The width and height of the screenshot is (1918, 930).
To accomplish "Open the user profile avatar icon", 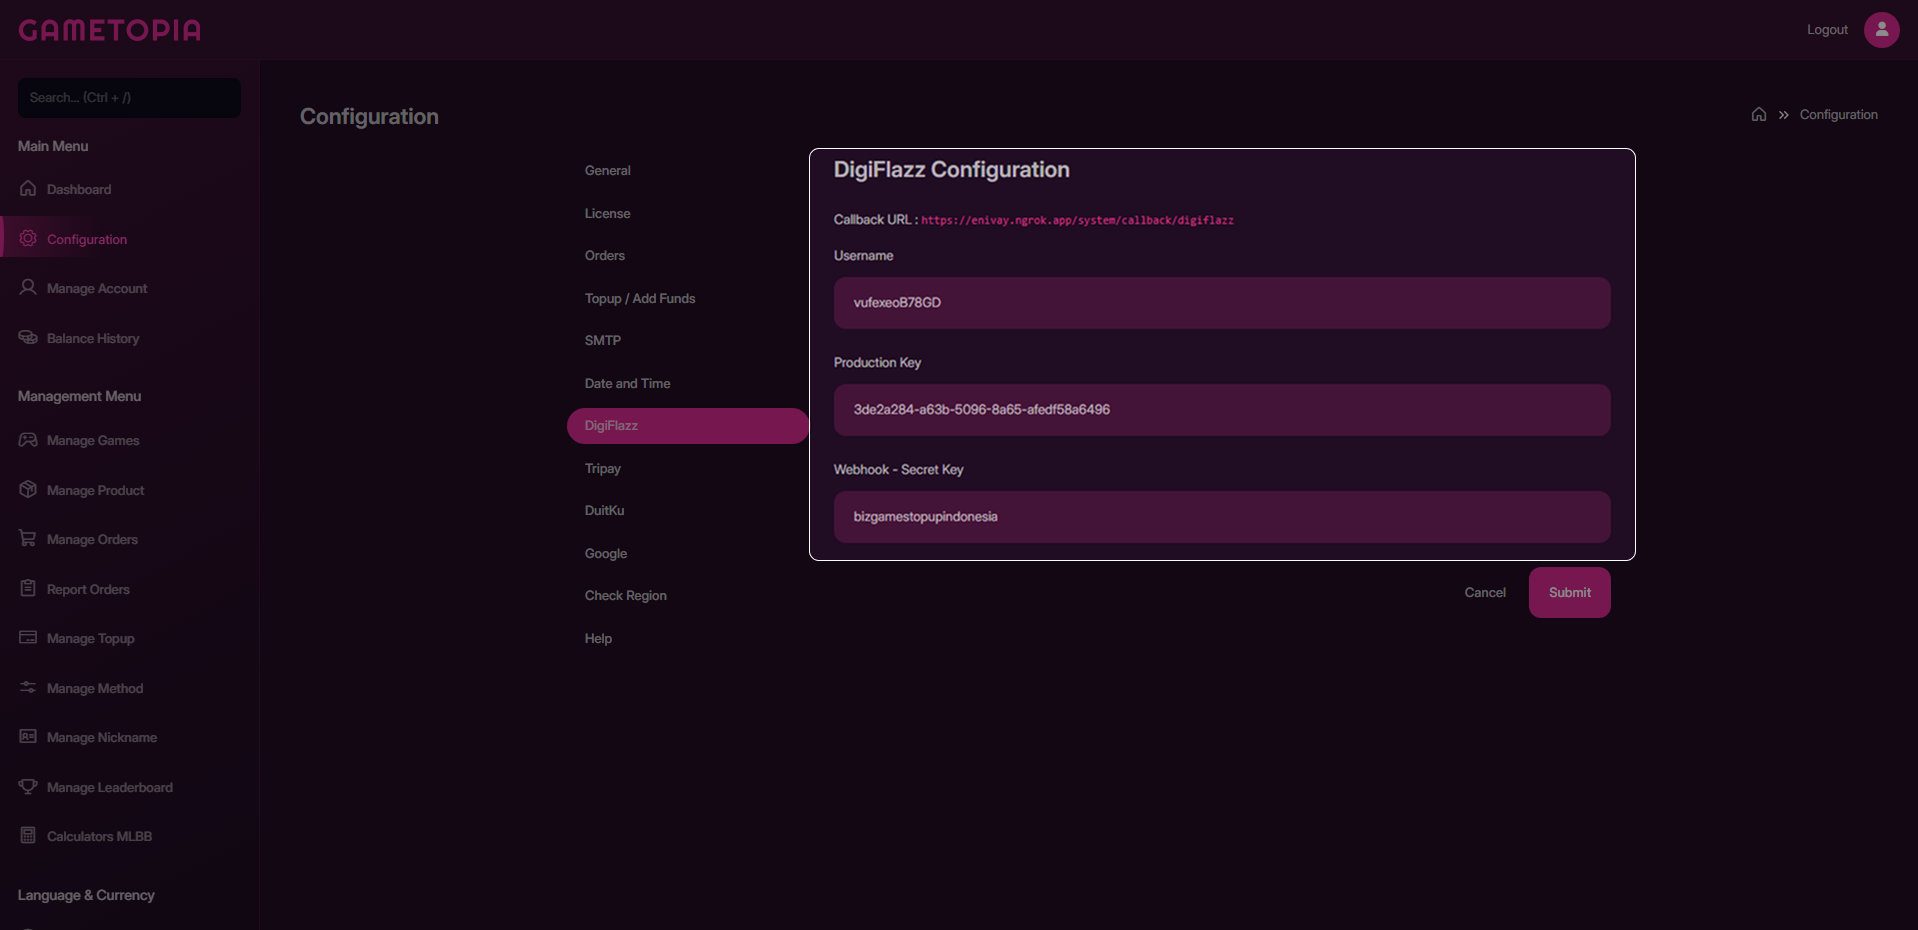I will point(1881,30).
